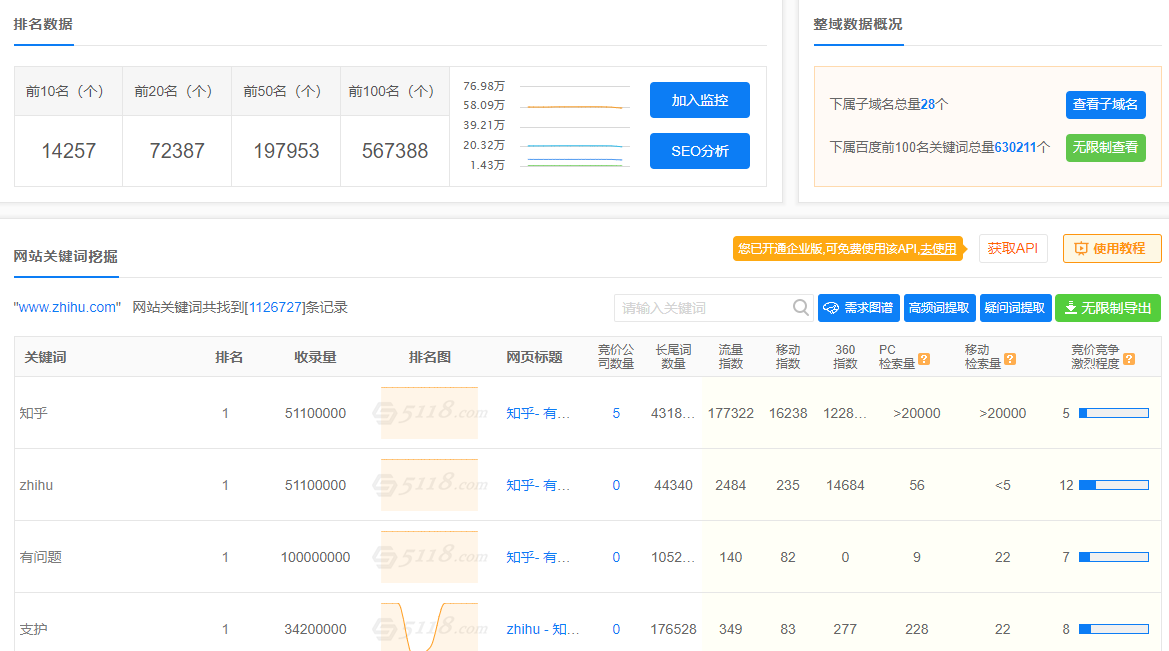Select the 网站关键词挖掘 tab heading

click(x=66, y=257)
